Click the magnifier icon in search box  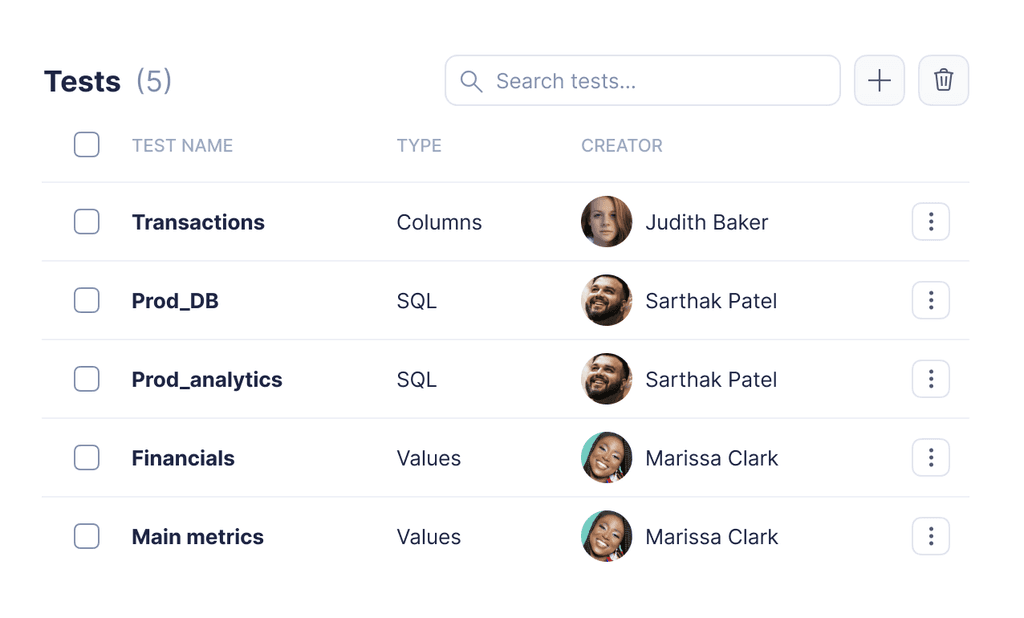click(x=471, y=82)
